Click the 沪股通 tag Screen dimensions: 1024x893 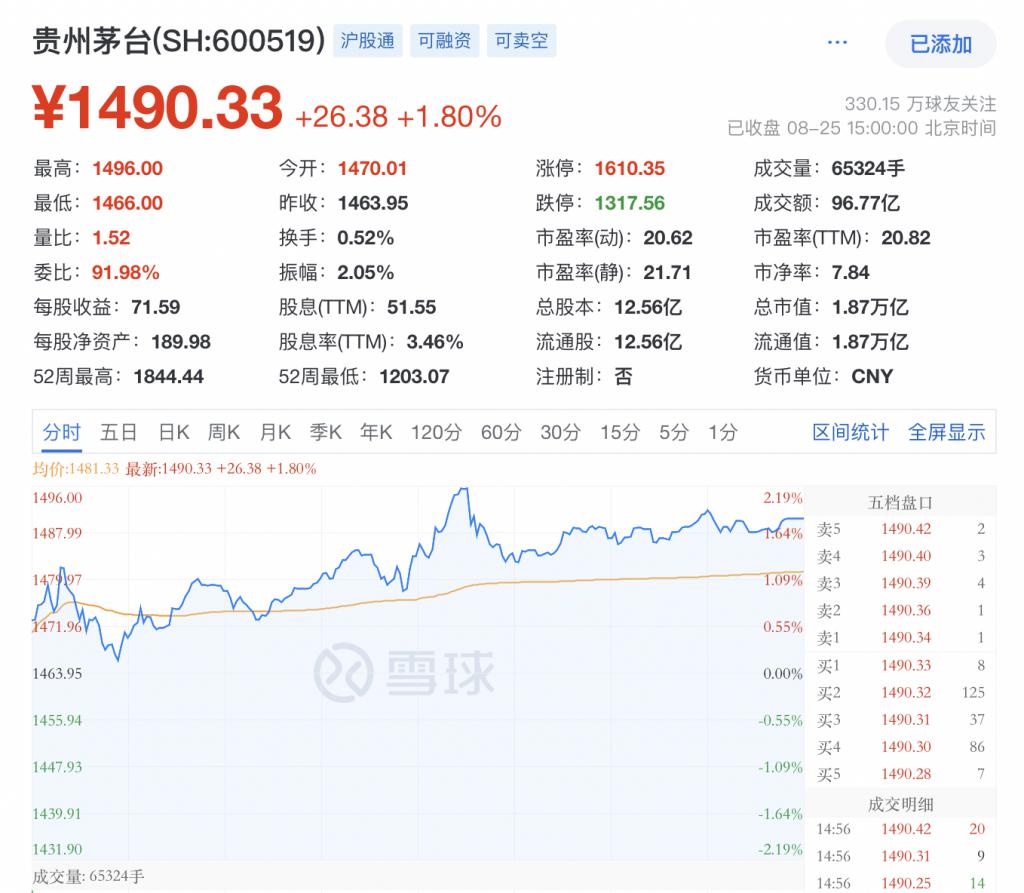click(368, 41)
